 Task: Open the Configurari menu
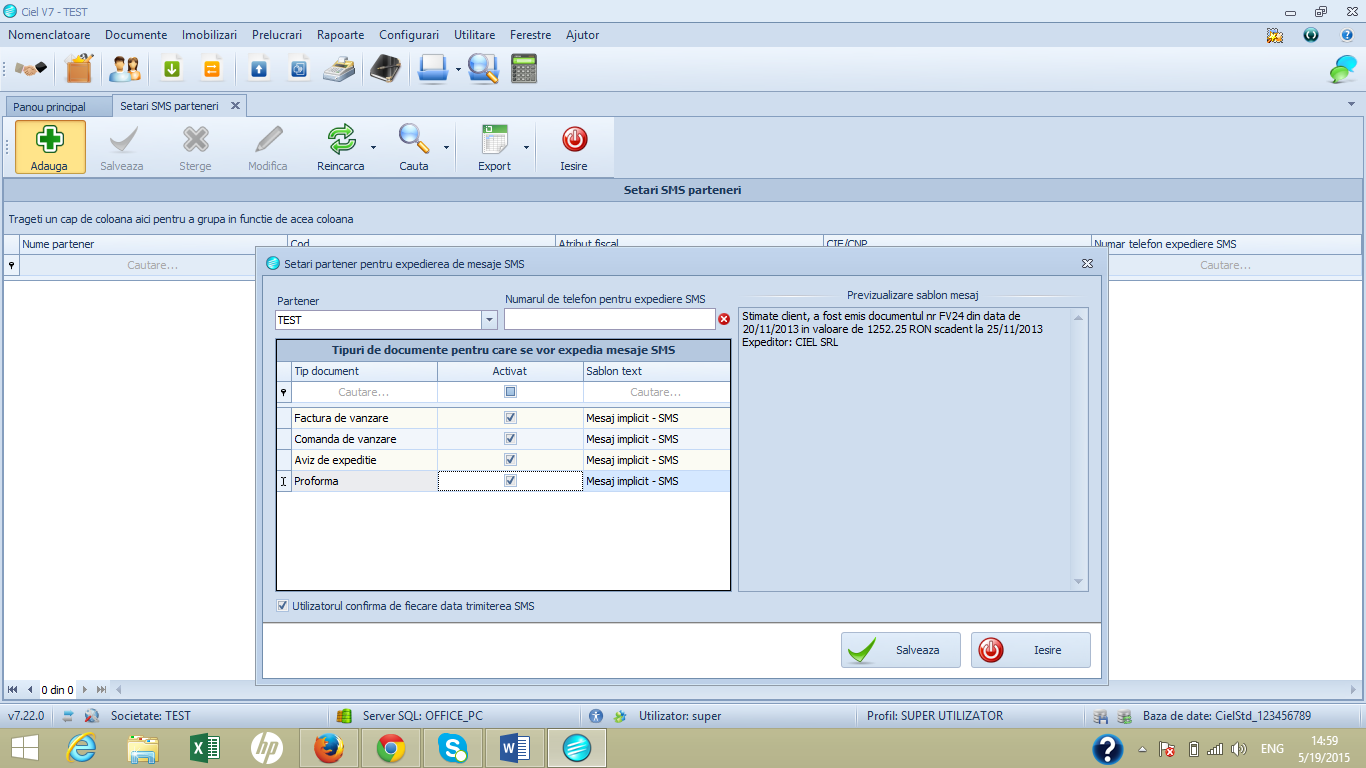coord(409,35)
